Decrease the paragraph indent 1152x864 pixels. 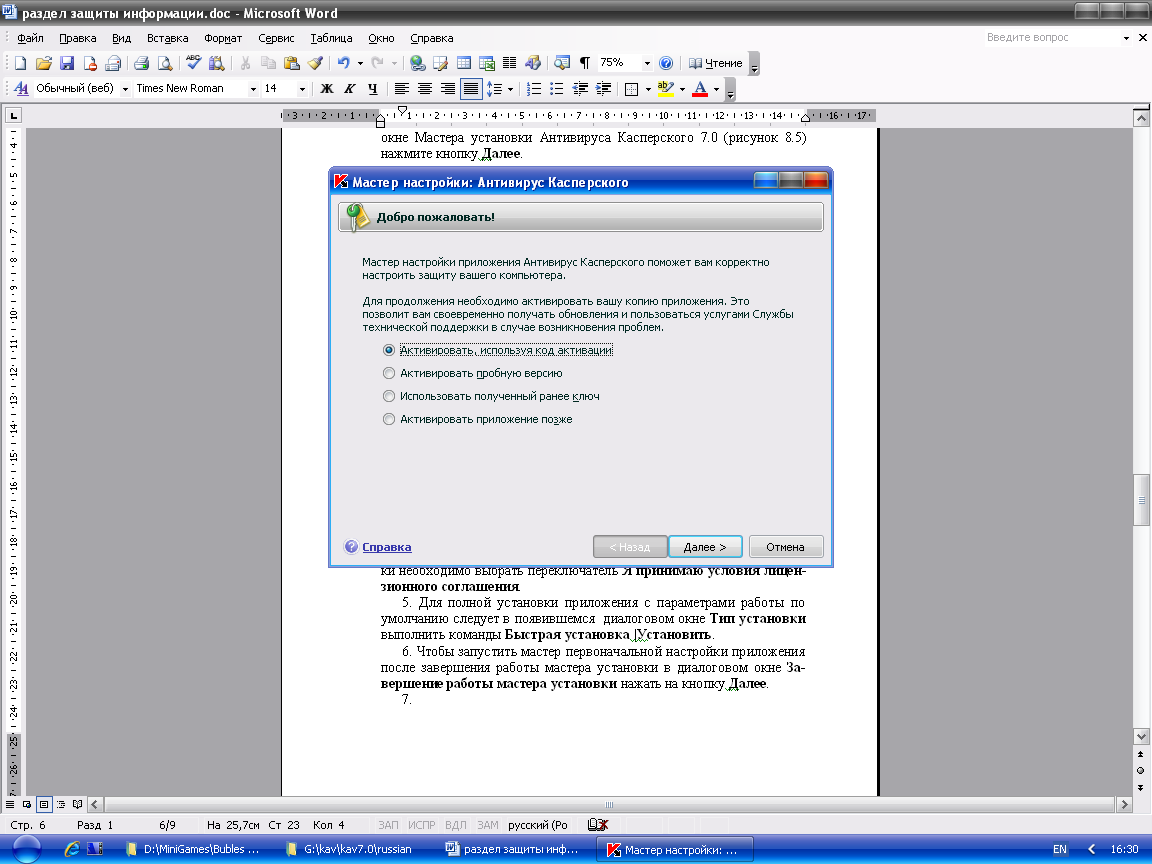[x=580, y=89]
